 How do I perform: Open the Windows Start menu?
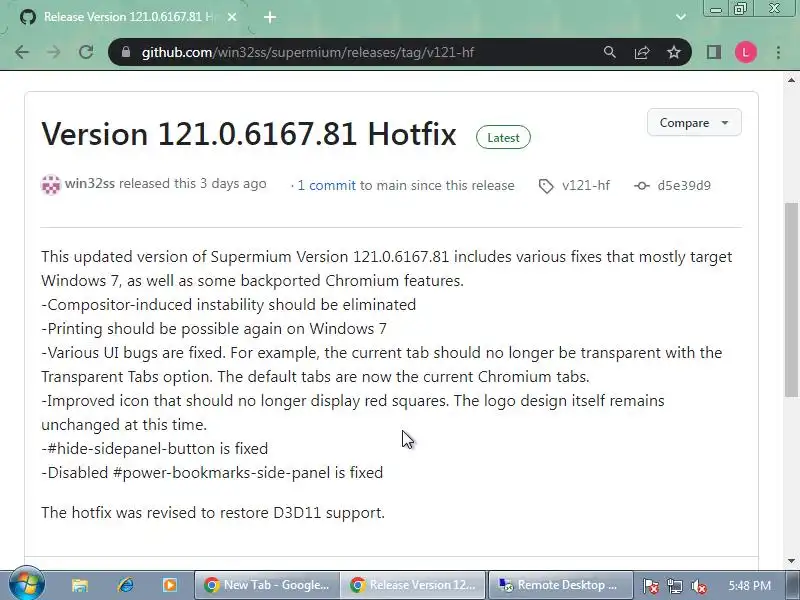(x=27, y=584)
